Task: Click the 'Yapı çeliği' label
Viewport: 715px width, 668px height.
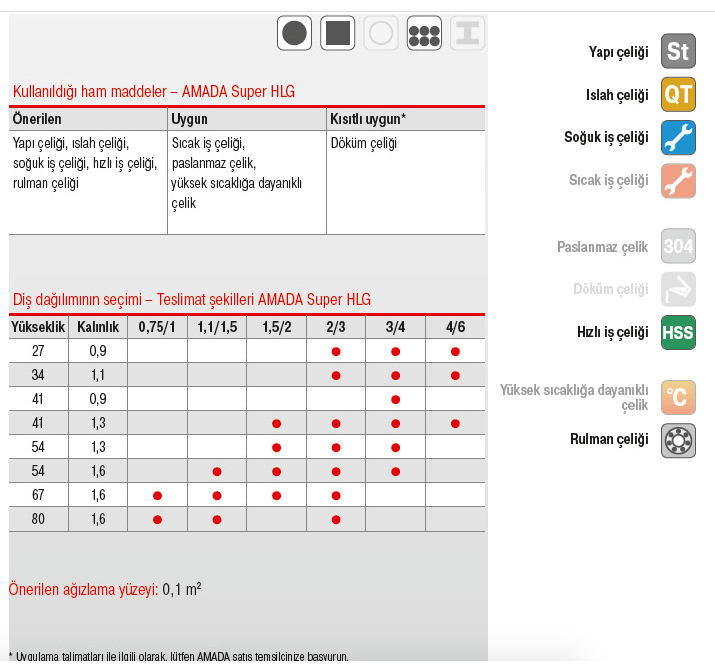Action: [x=618, y=52]
